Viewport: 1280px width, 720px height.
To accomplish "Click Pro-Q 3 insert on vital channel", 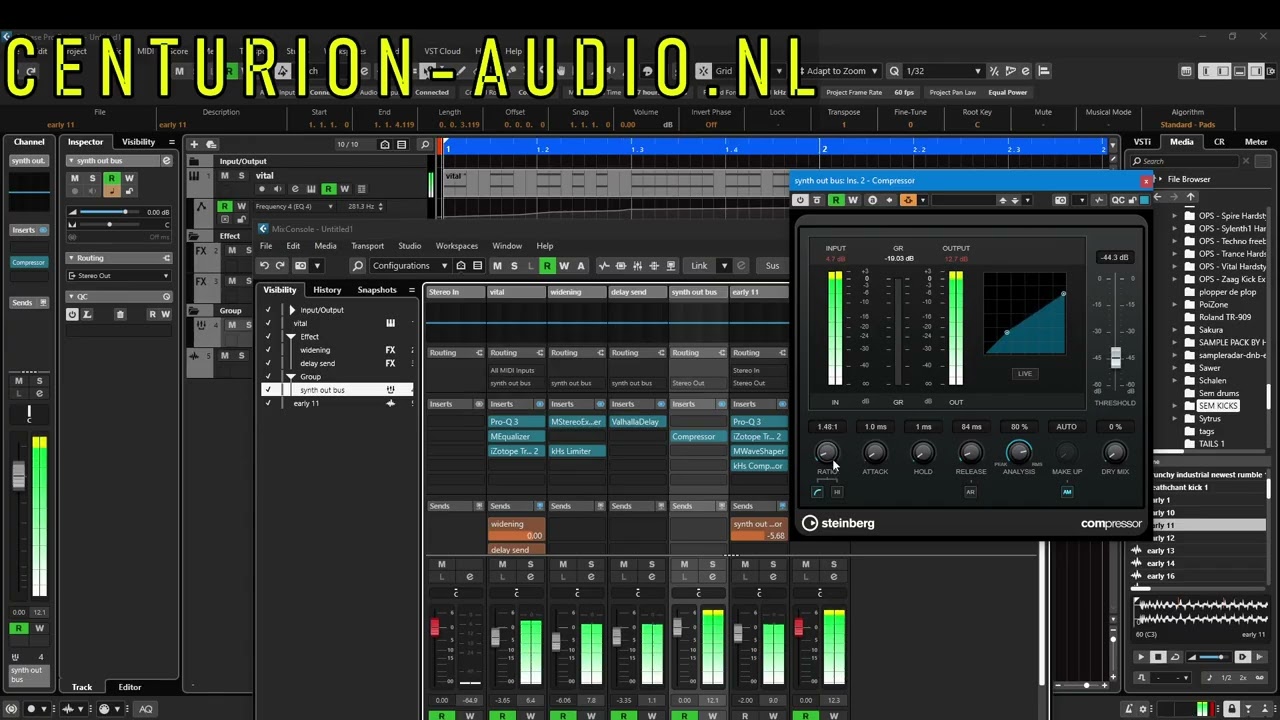I will pyautogui.click(x=516, y=422).
